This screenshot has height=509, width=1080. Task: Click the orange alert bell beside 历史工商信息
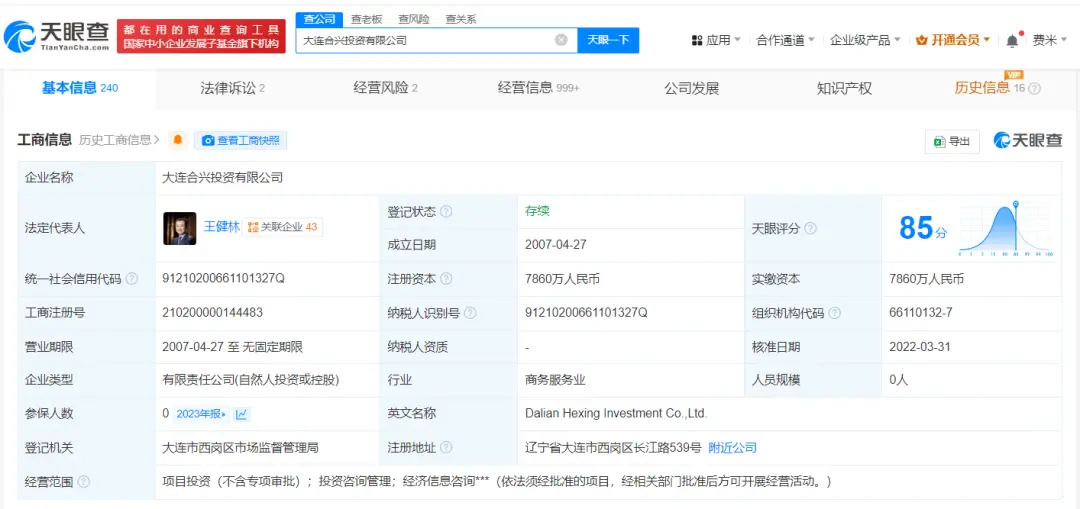(x=178, y=141)
